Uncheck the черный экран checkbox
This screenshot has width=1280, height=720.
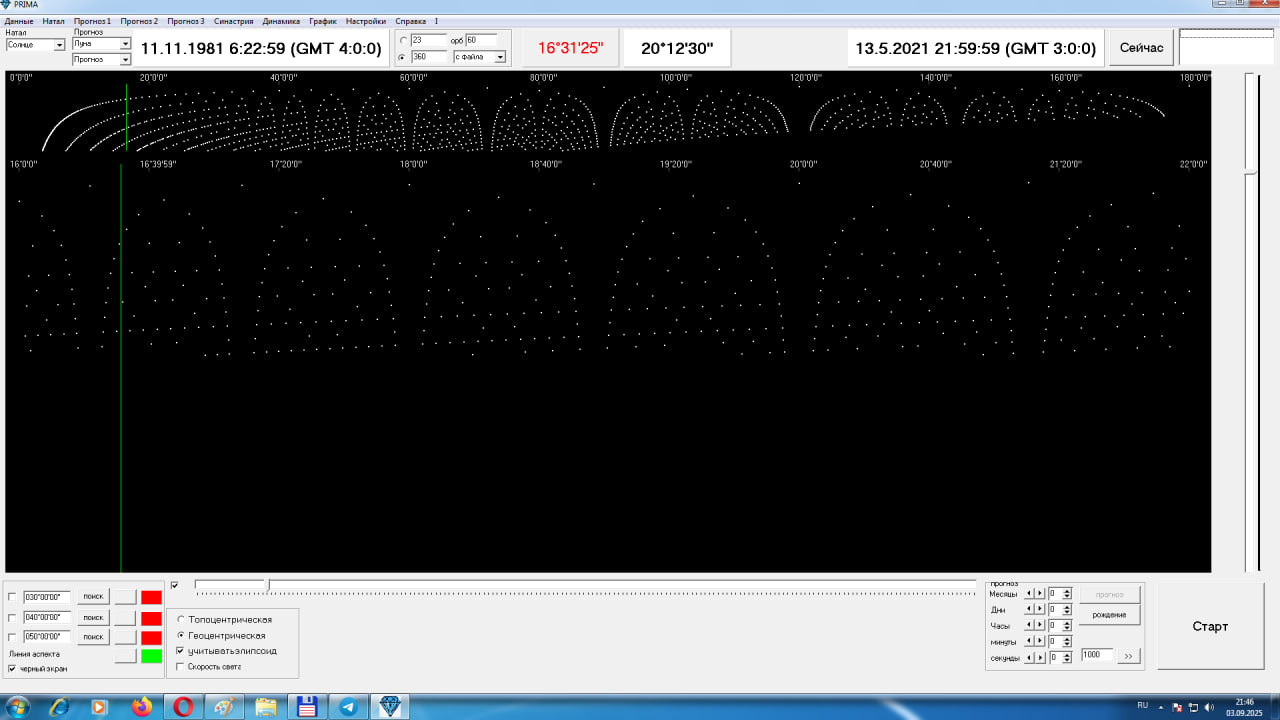pos(12,668)
